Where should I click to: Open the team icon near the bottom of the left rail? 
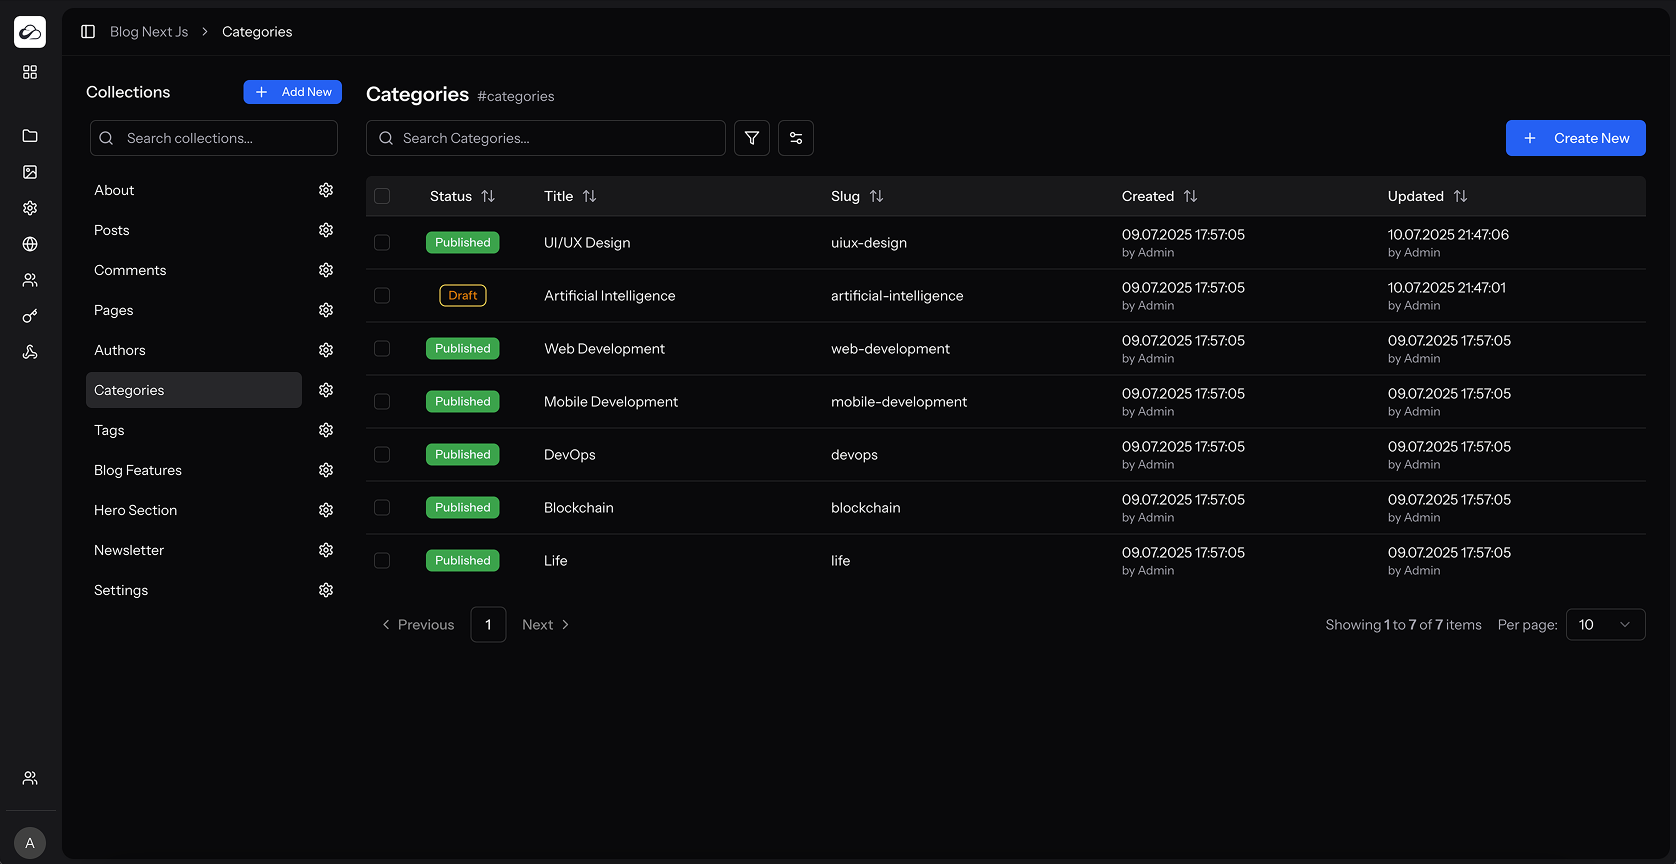tap(30, 778)
